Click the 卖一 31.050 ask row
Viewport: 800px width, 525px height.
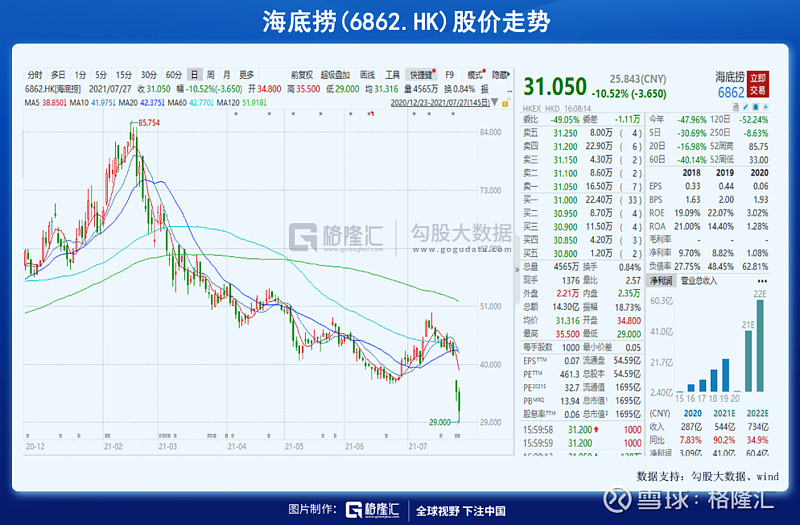[582, 186]
